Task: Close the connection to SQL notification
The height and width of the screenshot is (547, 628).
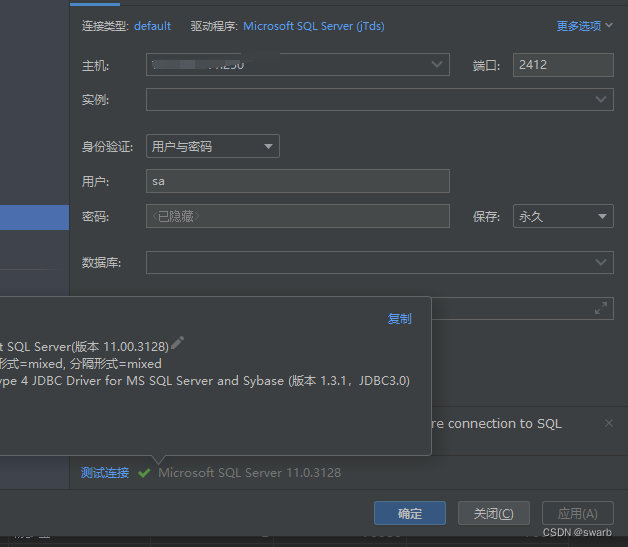Action: tap(609, 423)
